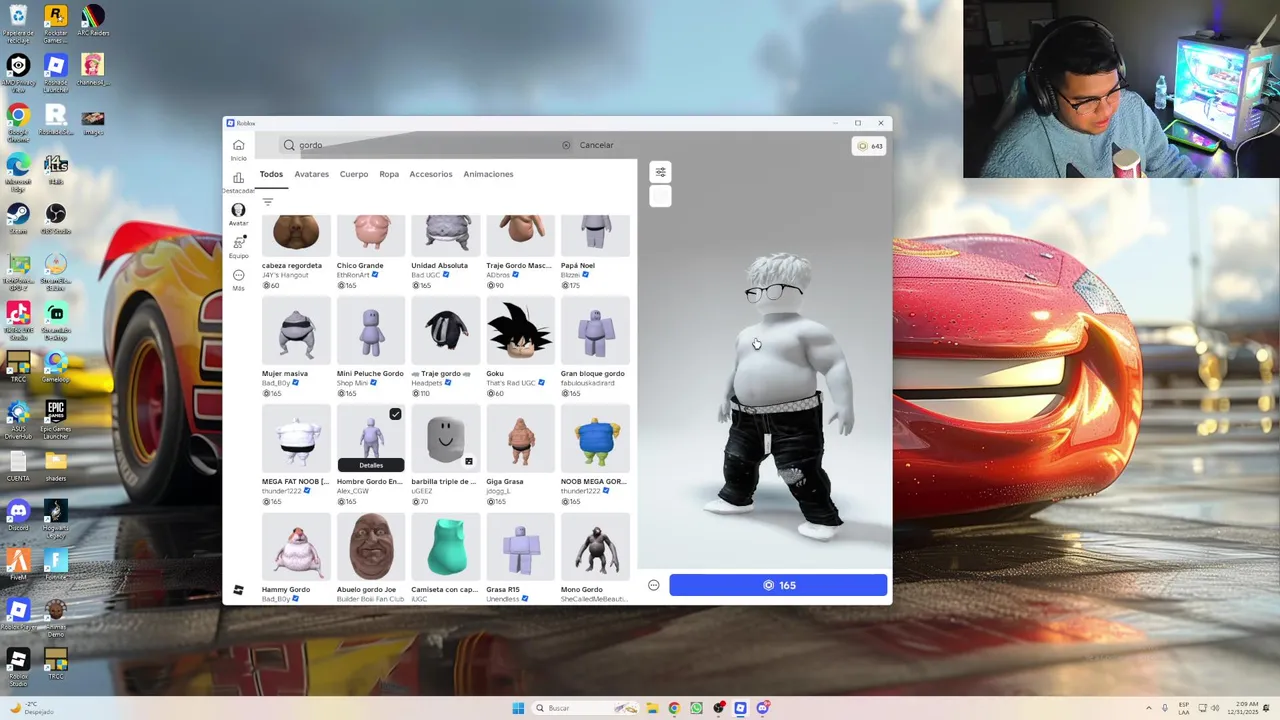Cancel the search with Cancelar

tap(596, 145)
